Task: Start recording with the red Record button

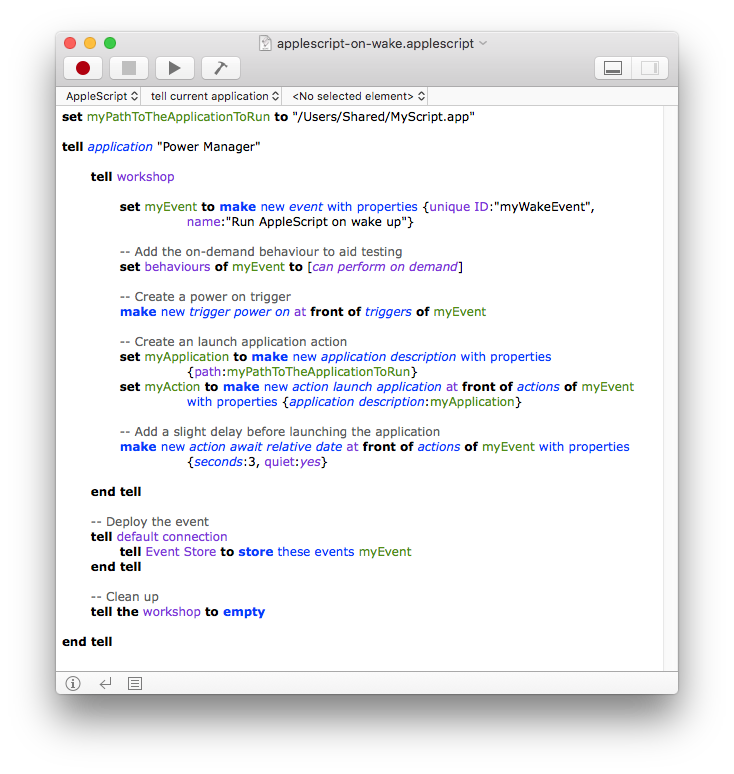Action: [x=83, y=68]
